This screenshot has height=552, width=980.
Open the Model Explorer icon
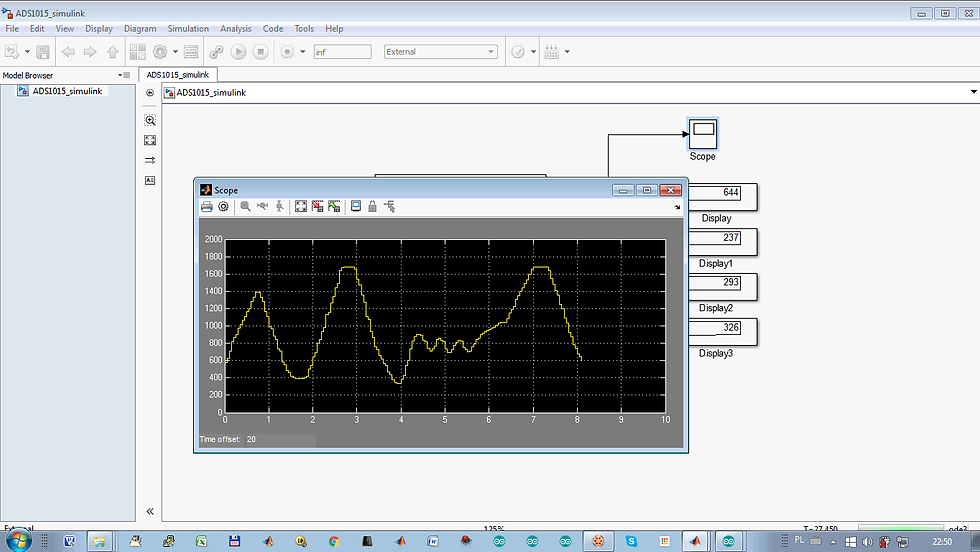191,52
